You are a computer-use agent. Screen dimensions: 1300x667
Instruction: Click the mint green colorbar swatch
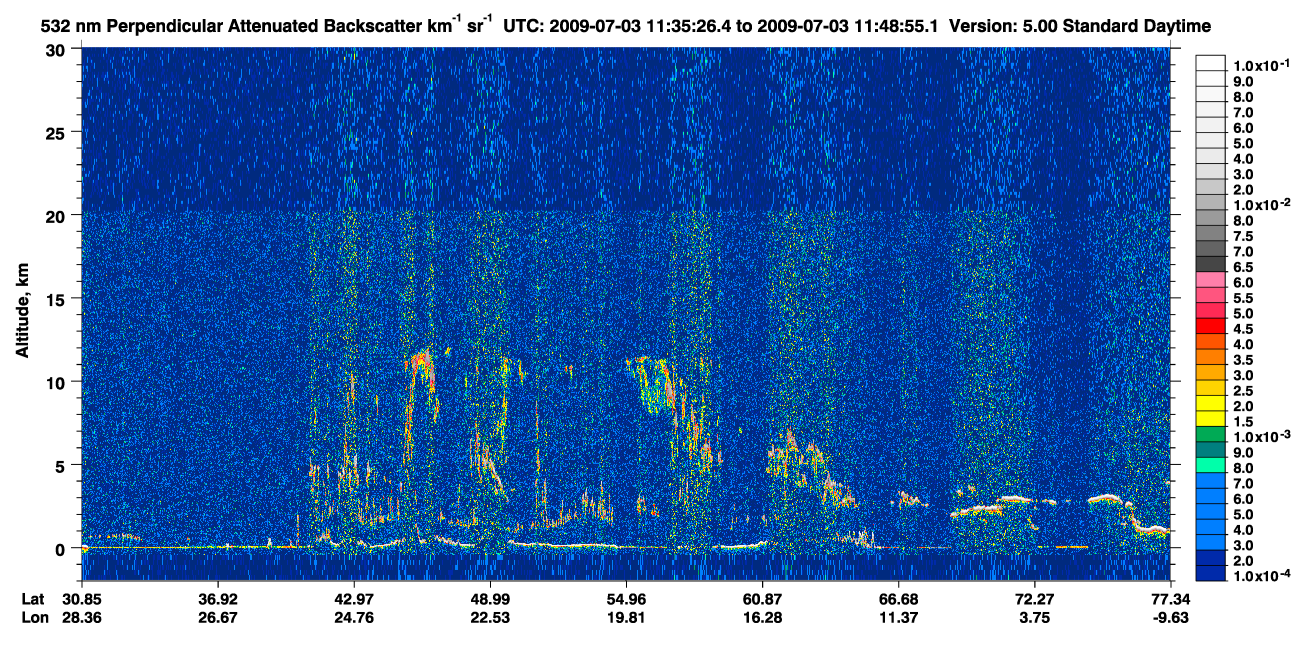[1210, 466]
